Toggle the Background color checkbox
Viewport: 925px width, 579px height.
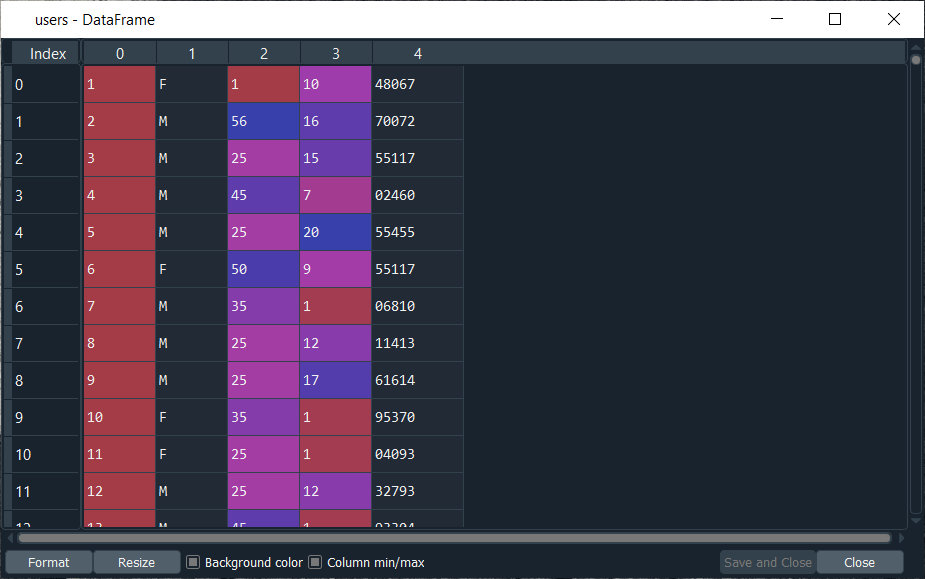194,562
